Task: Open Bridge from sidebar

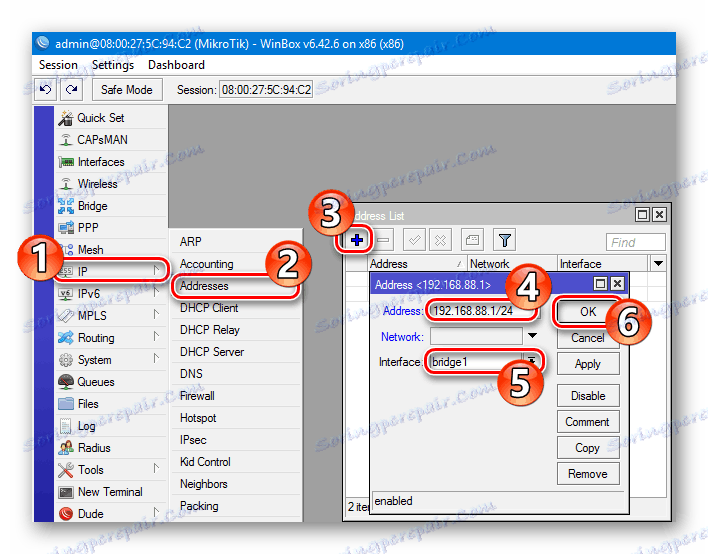Action: click(x=111, y=206)
